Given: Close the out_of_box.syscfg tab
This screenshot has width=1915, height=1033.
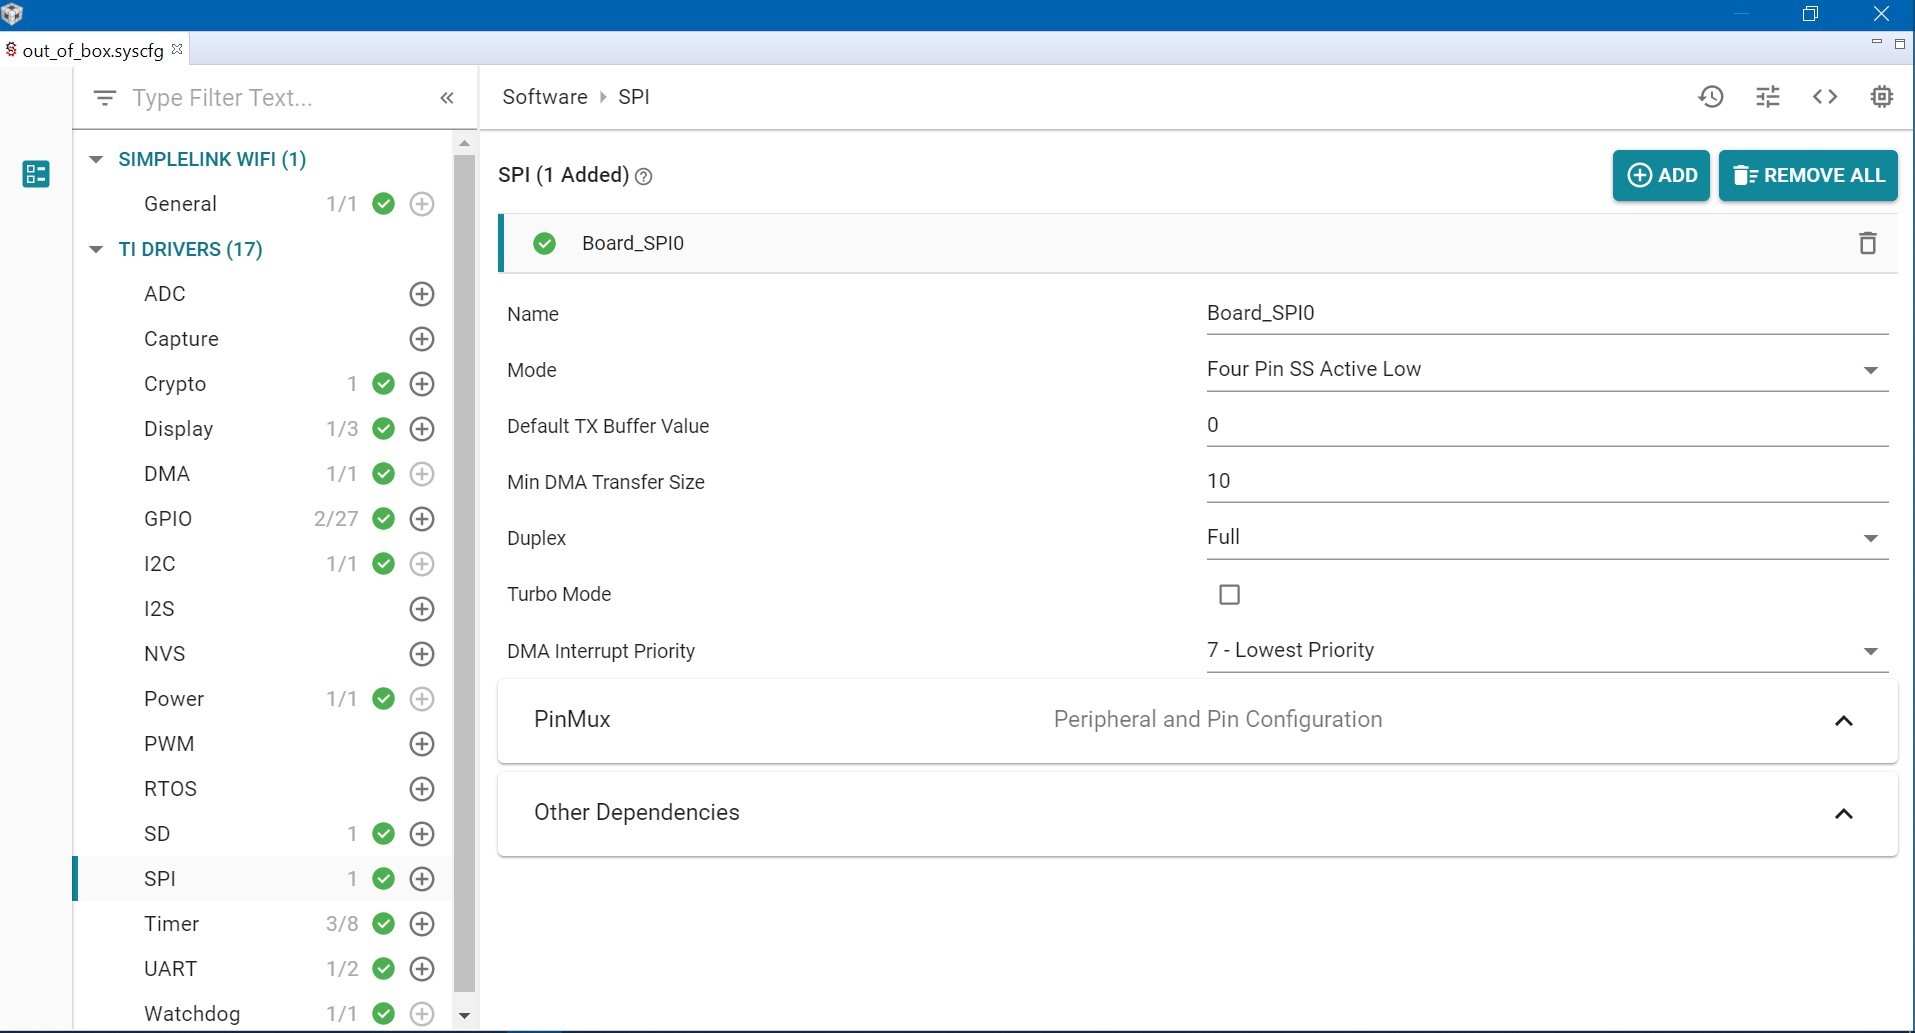Looking at the screenshot, I should pos(177,48).
